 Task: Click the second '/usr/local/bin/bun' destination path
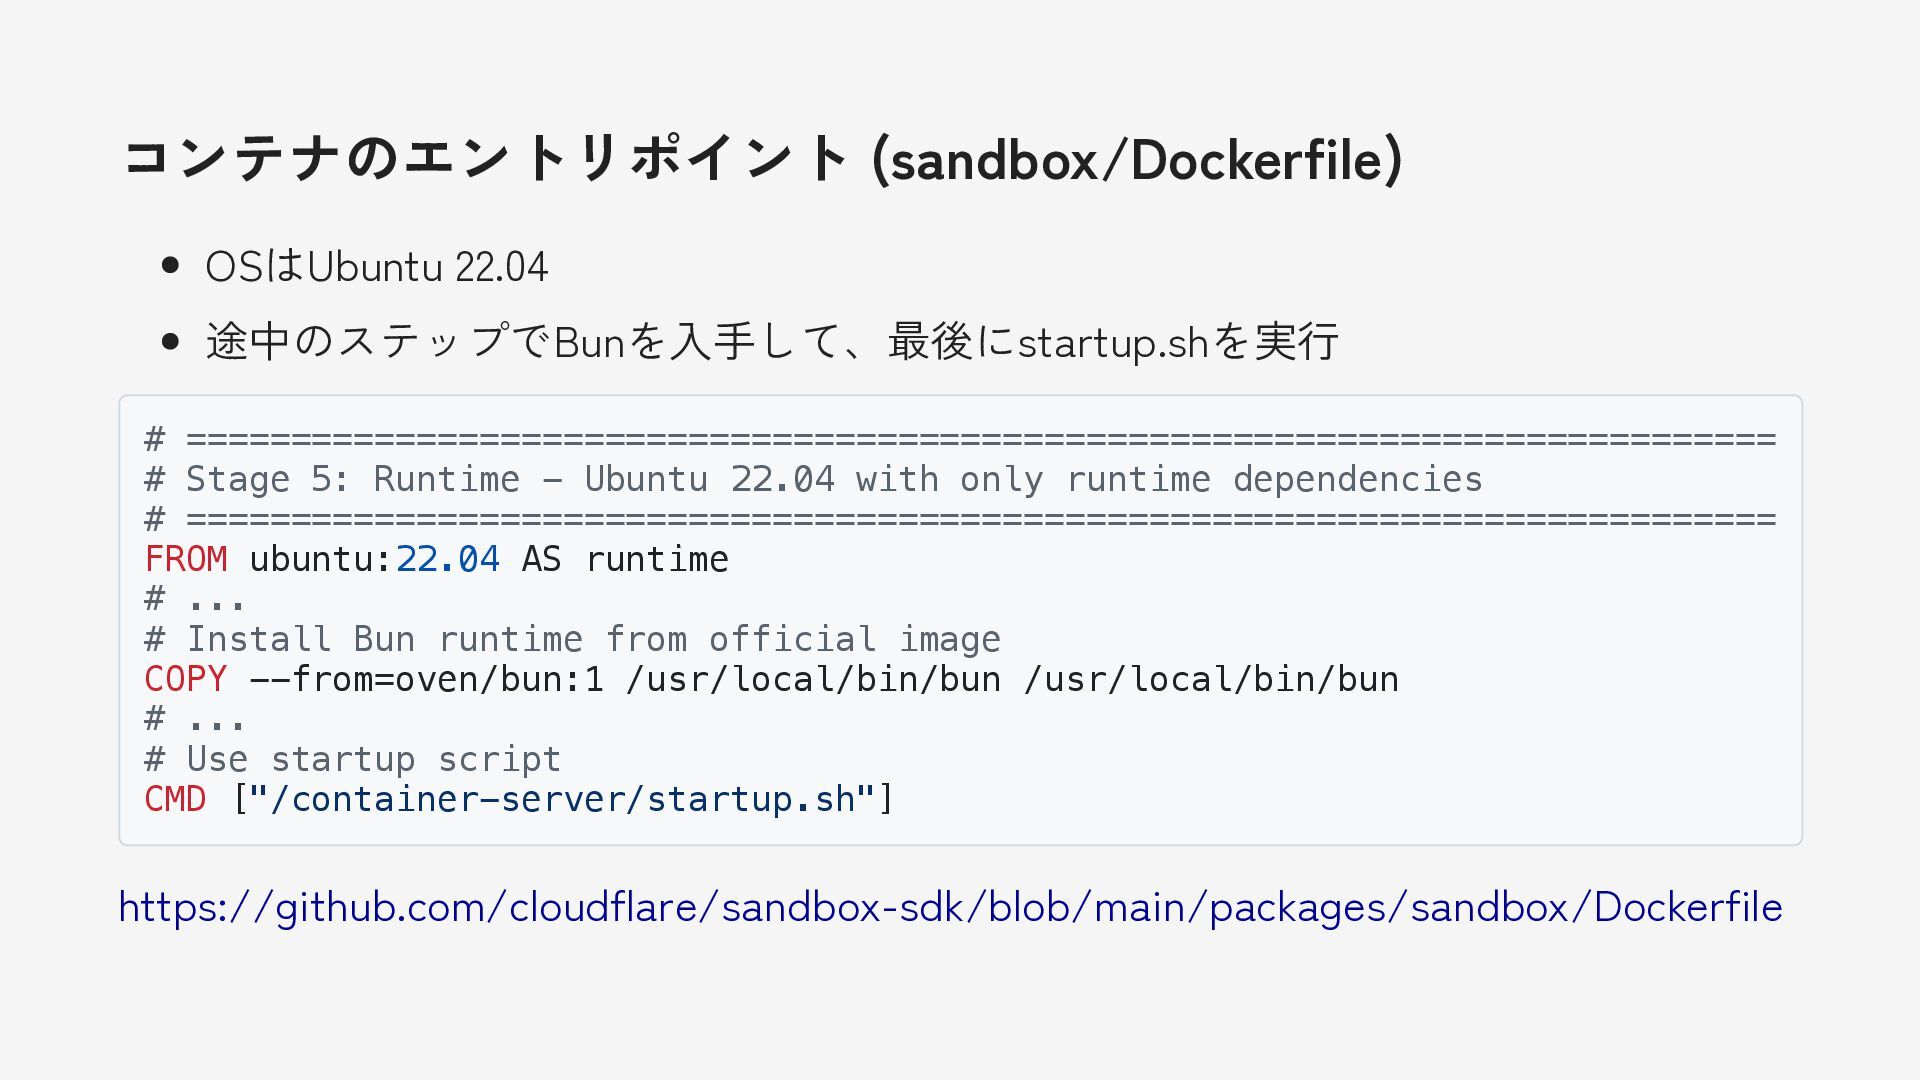tap(1211, 679)
